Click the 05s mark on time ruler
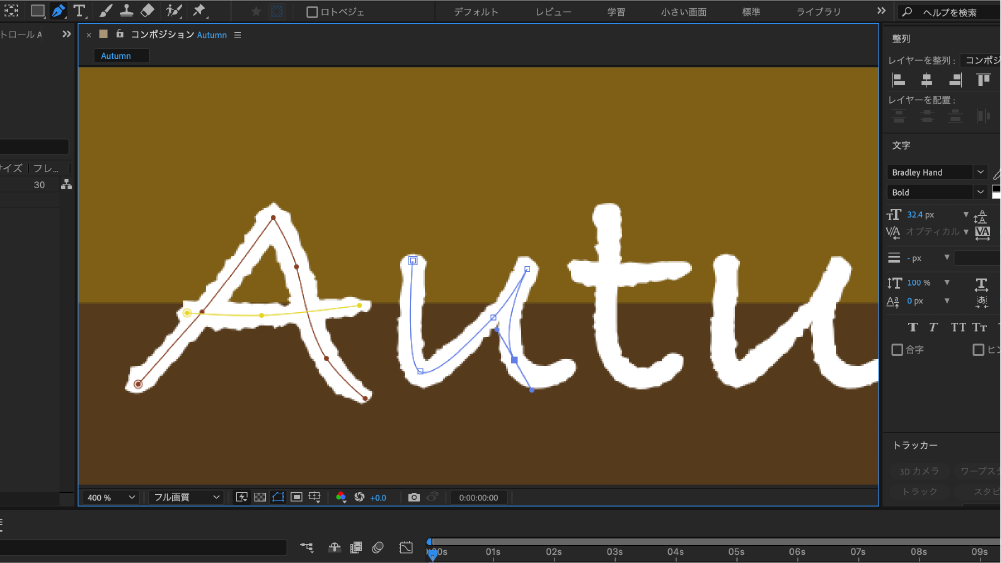 (736, 552)
